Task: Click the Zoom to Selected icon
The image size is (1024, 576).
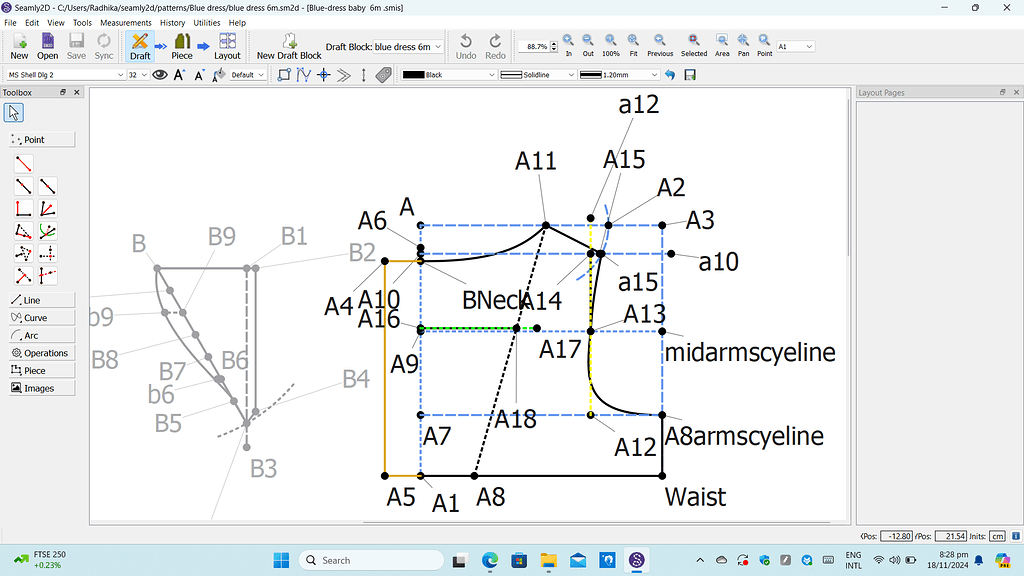Action: [x=694, y=40]
